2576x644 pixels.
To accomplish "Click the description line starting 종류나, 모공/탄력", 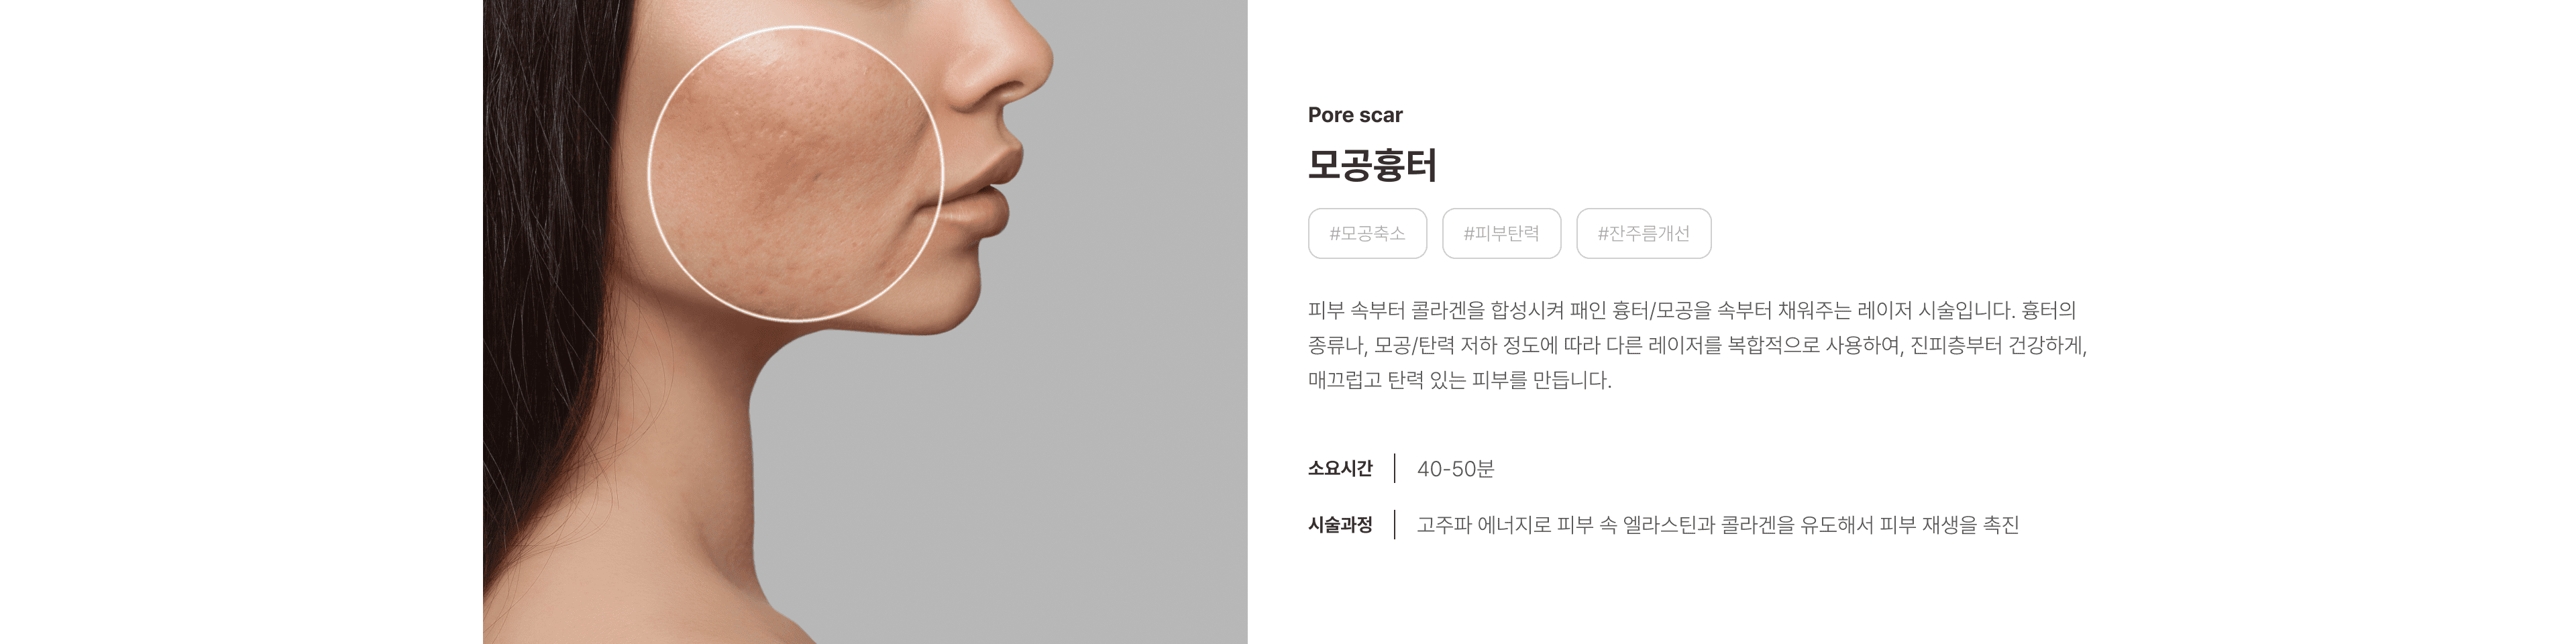I will tap(1697, 345).
